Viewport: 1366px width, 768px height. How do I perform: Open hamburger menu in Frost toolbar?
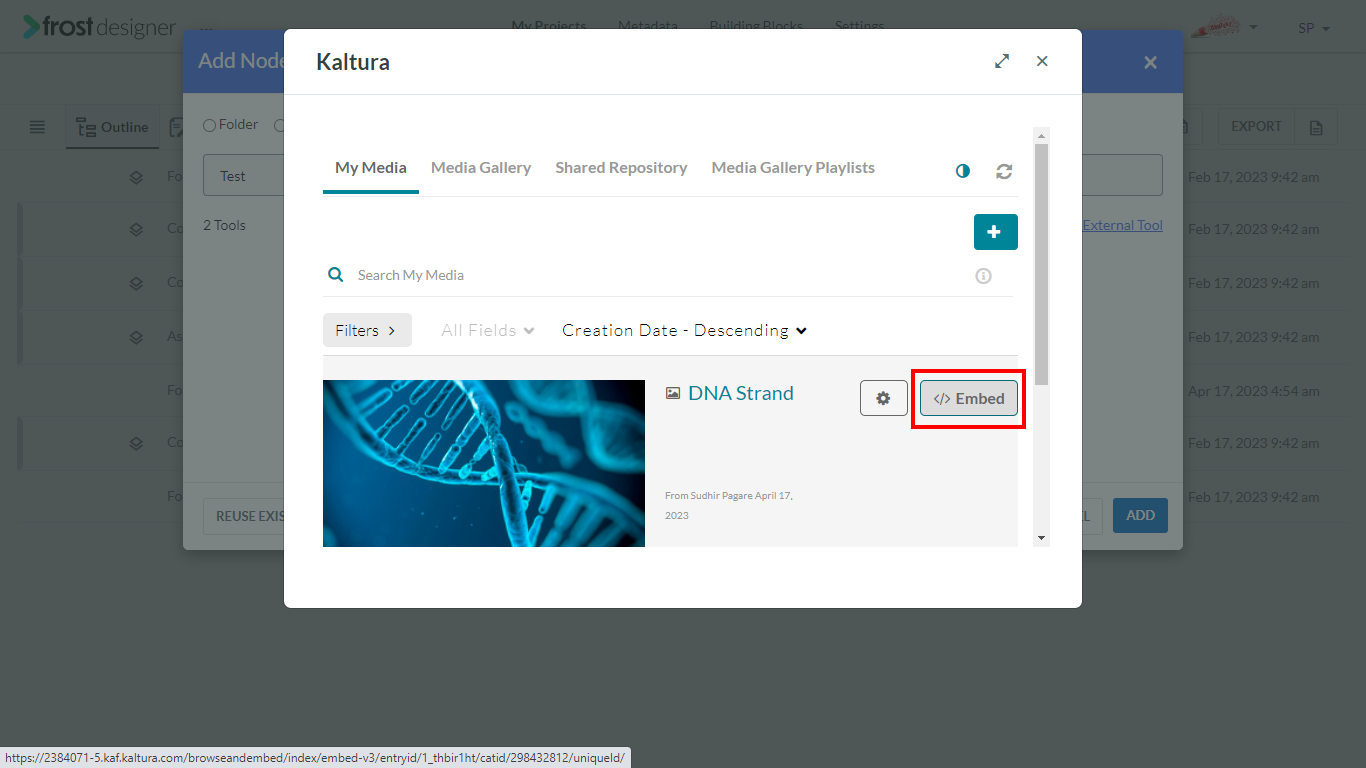pos(37,127)
